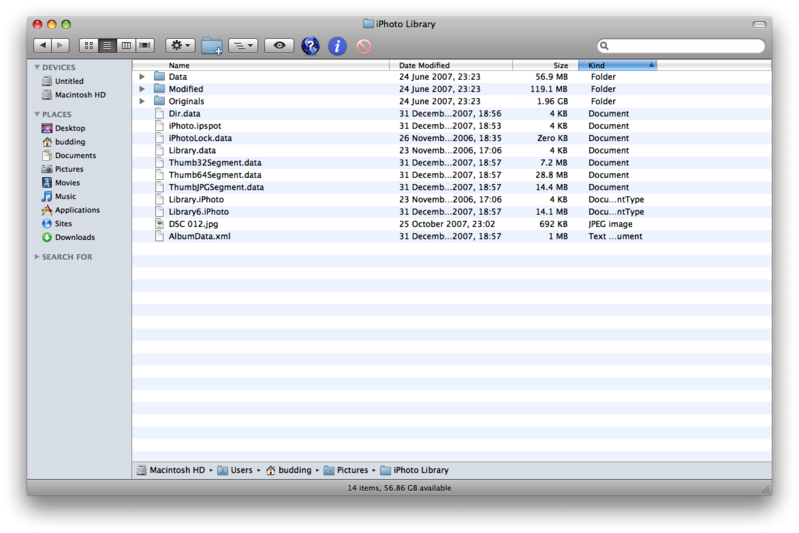This screenshot has width=799, height=533.
Task: Switch to icon view
Action: coord(89,45)
